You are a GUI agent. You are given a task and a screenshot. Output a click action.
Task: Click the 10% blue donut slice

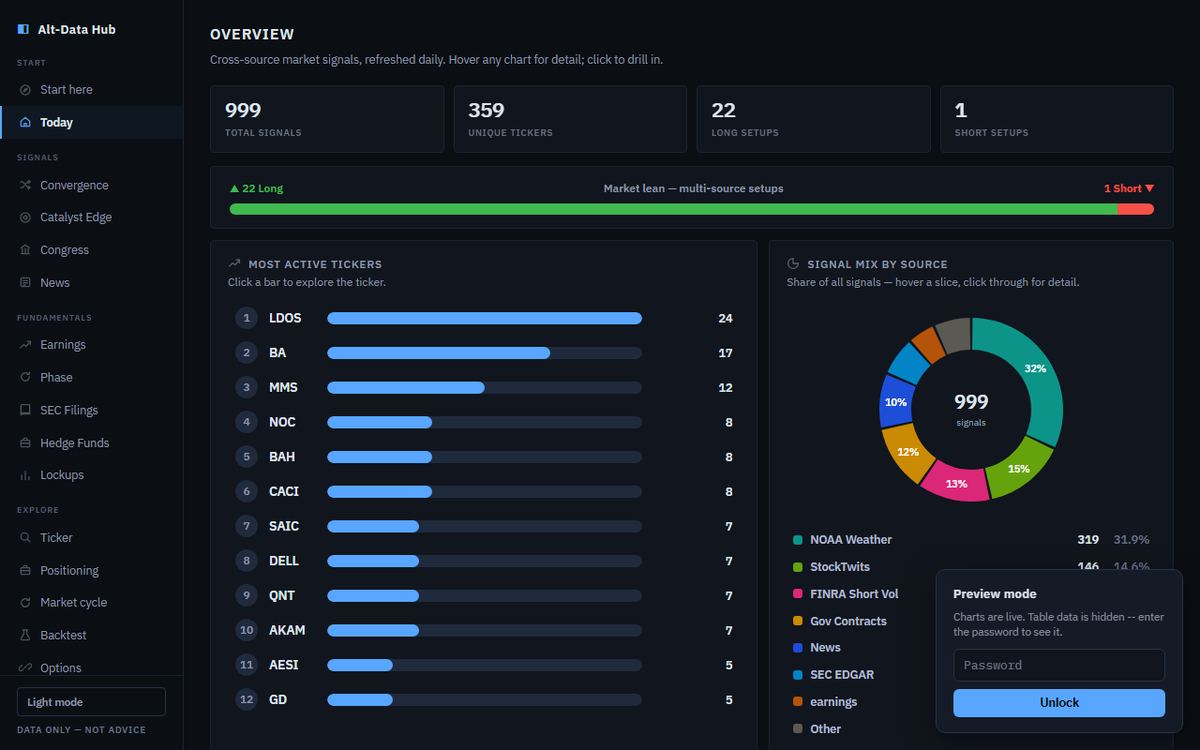click(x=896, y=402)
